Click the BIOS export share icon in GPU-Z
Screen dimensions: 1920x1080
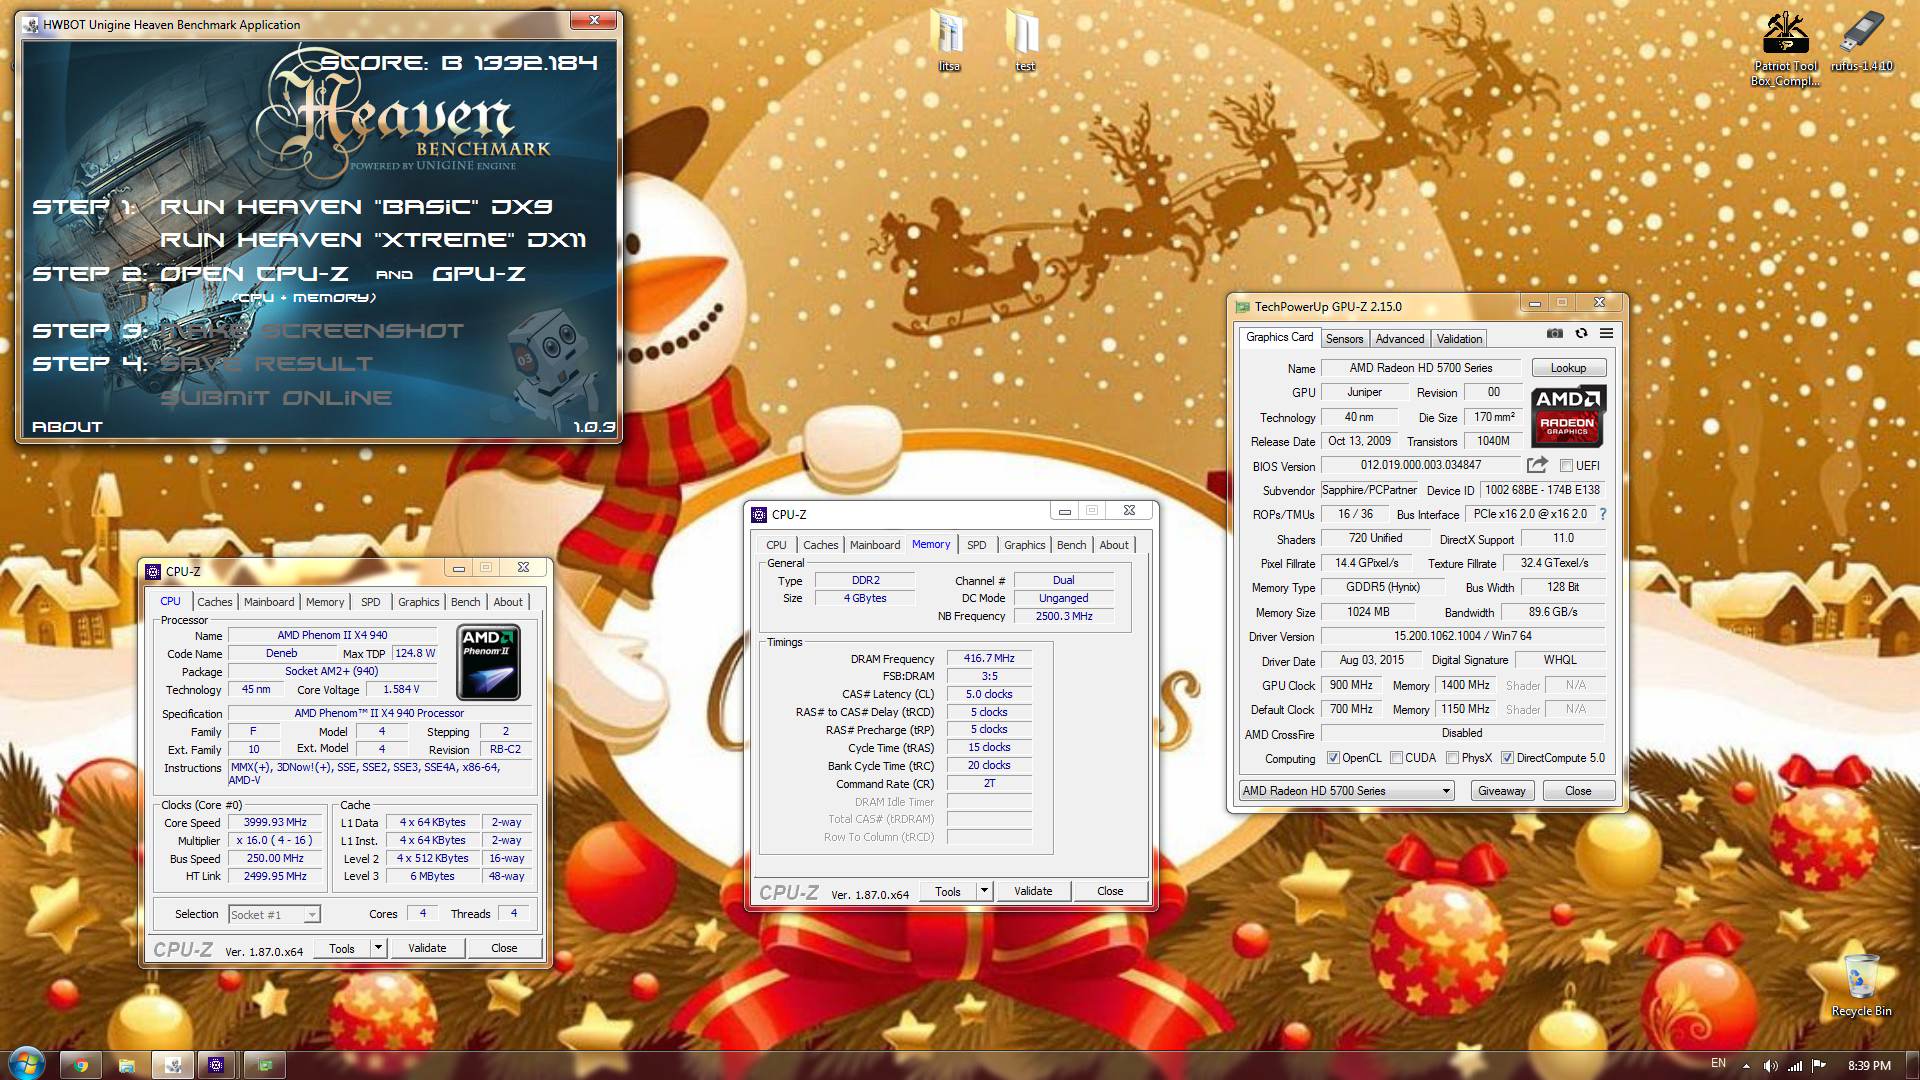[x=1537, y=465]
